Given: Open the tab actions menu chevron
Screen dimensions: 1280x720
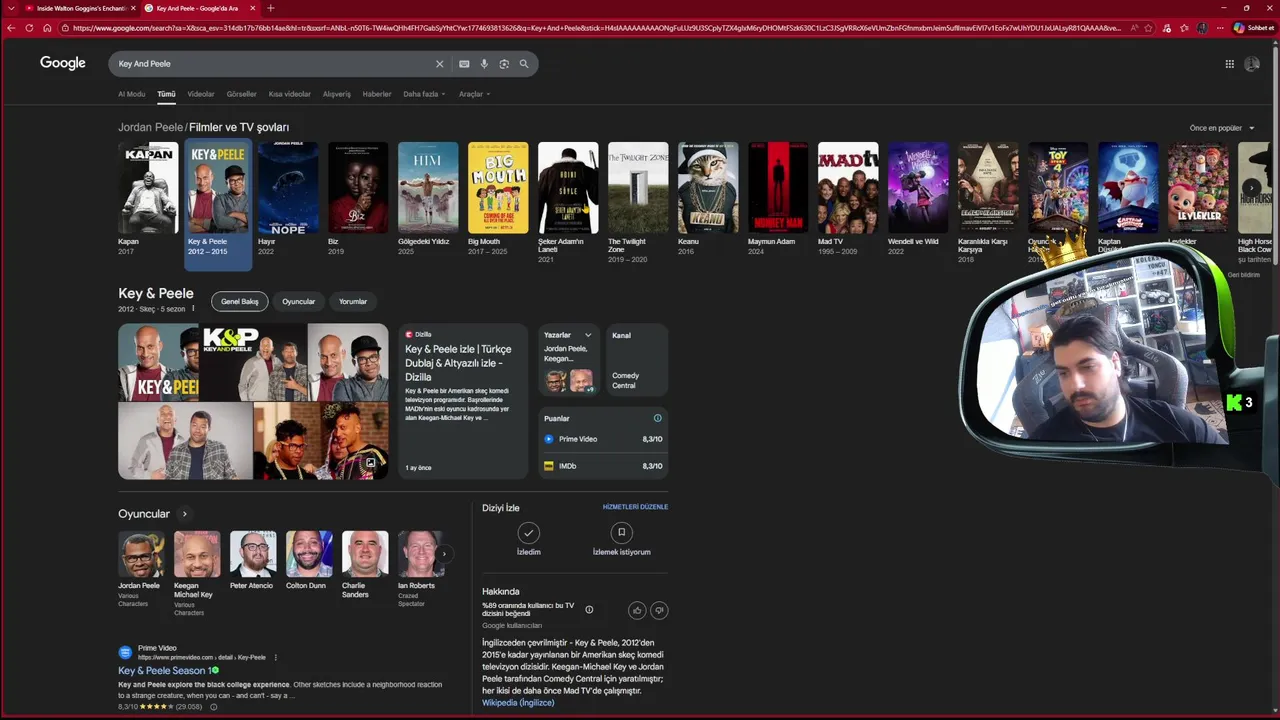Looking at the screenshot, I should pyautogui.click(x=11, y=8).
